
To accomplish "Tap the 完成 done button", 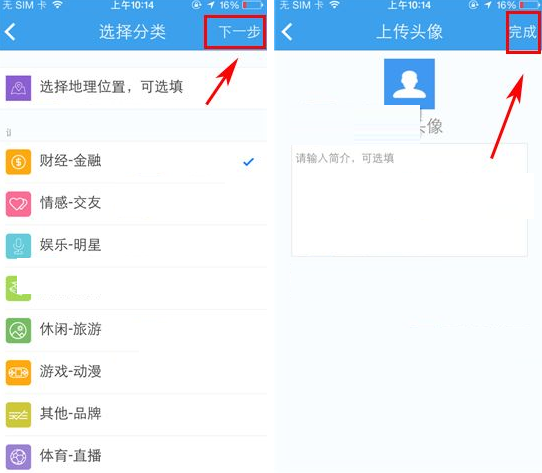I will click(x=523, y=32).
